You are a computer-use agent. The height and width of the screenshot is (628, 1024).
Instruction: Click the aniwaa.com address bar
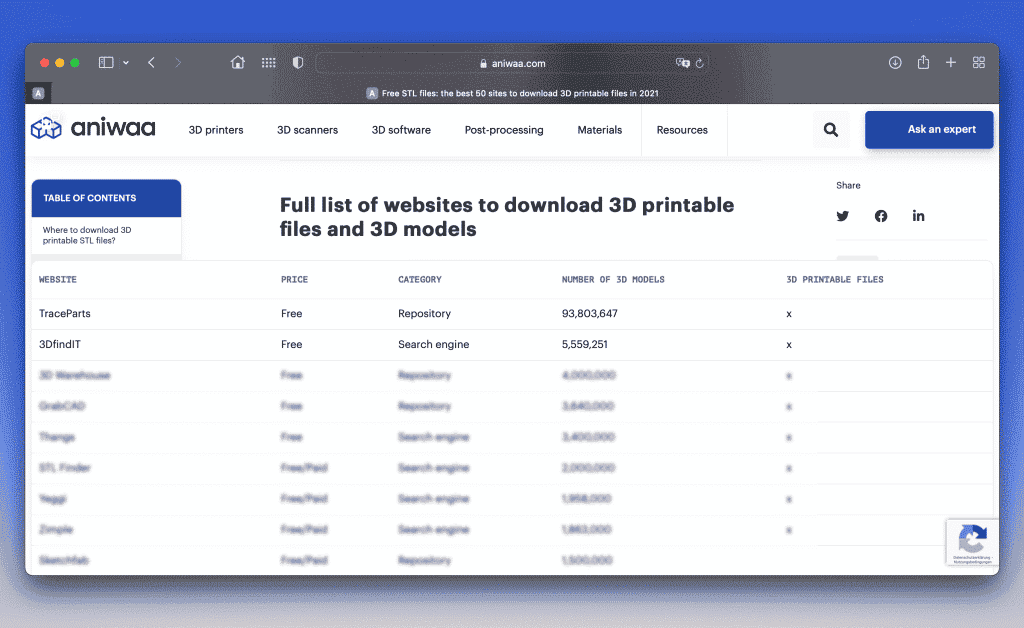(512, 63)
